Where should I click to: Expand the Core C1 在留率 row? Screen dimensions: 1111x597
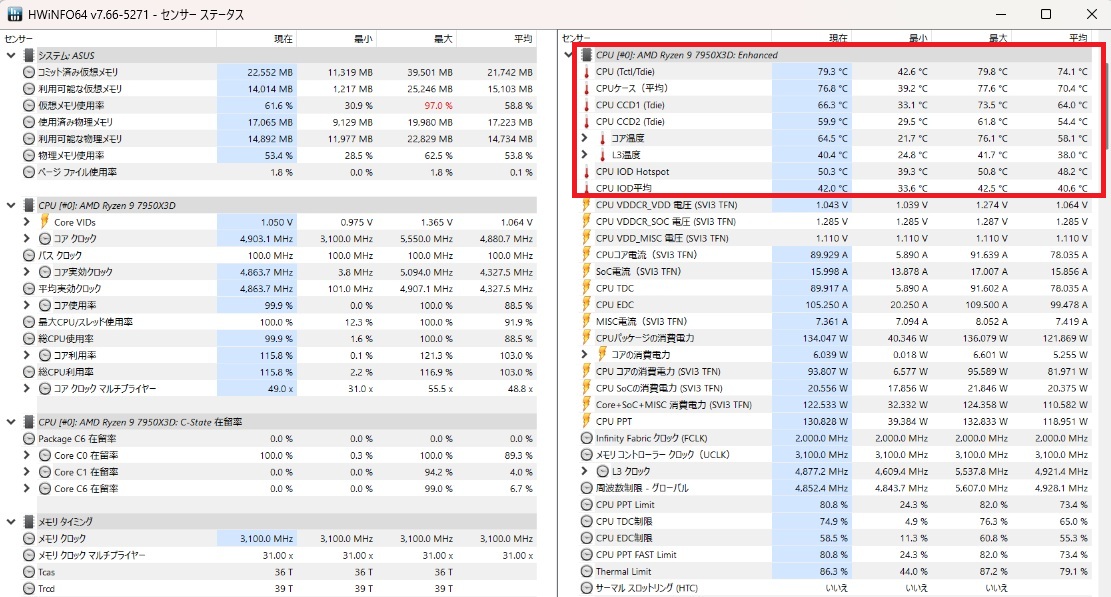coord(27,472)
